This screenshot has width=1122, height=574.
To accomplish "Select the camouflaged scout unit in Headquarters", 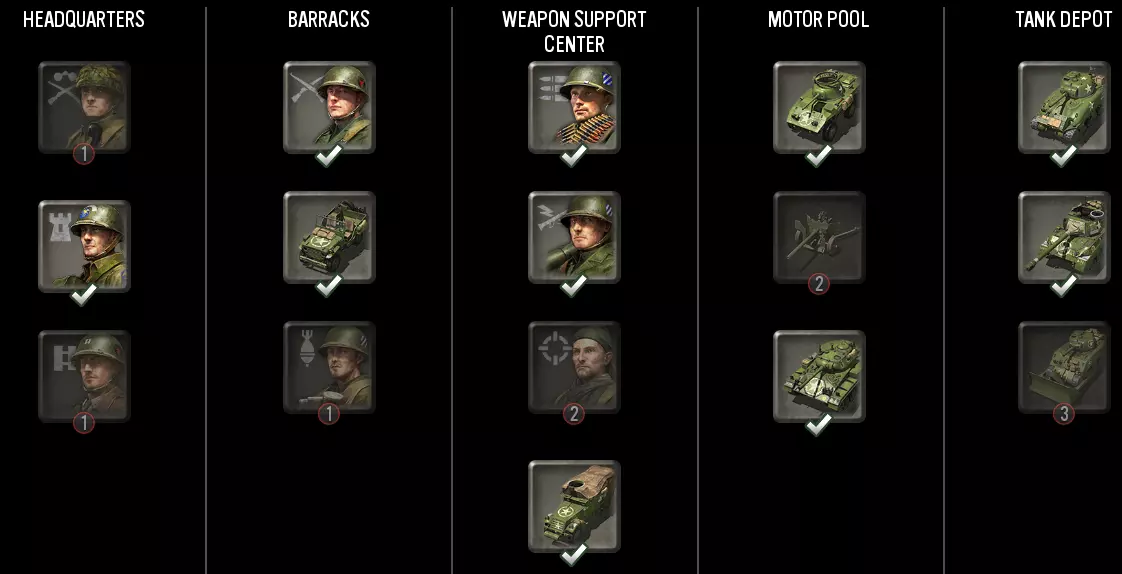I will click(84, 107).
